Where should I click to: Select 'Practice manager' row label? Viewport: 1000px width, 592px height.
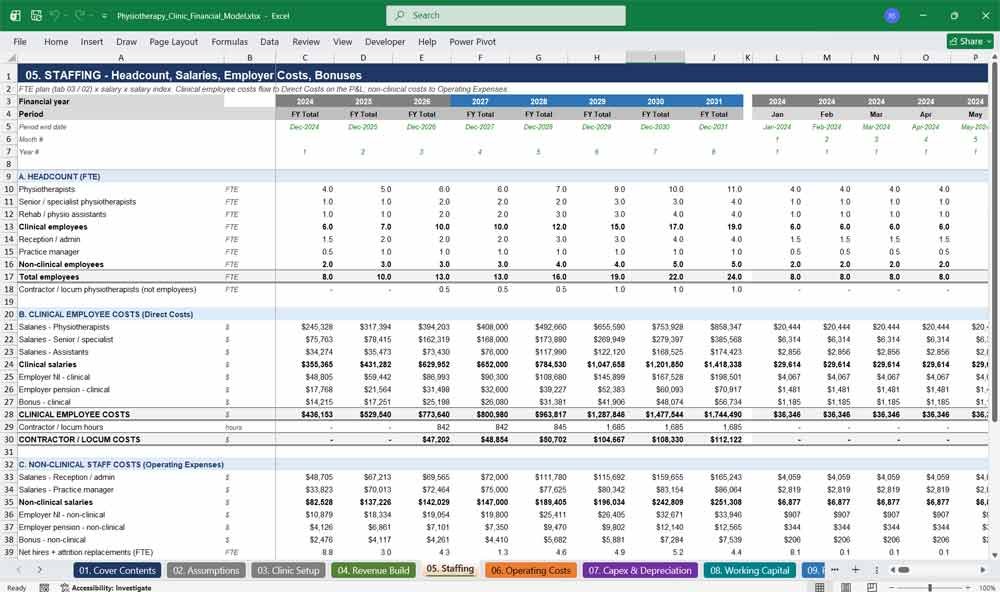point(121,252)
